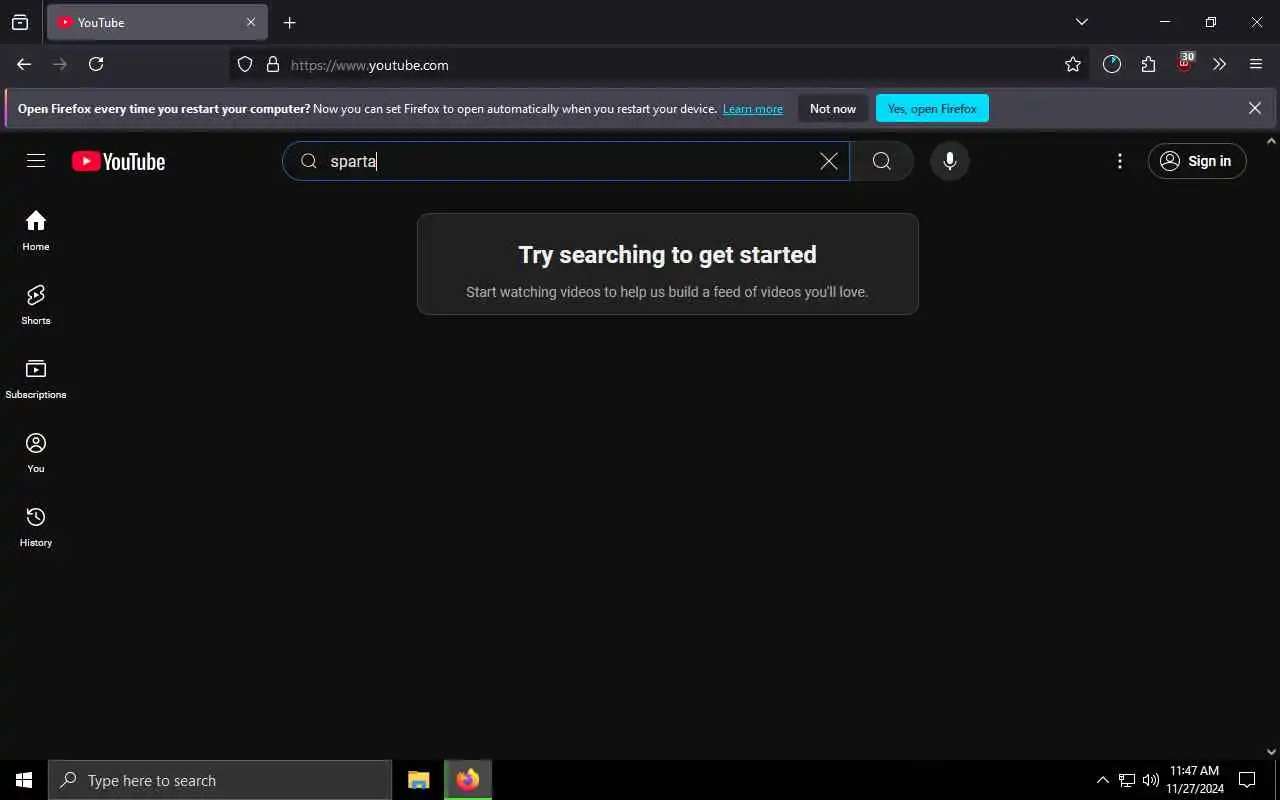Open Shorts in the sidebar
This screenshot has width=1280, height=800.
coord(36,305)
